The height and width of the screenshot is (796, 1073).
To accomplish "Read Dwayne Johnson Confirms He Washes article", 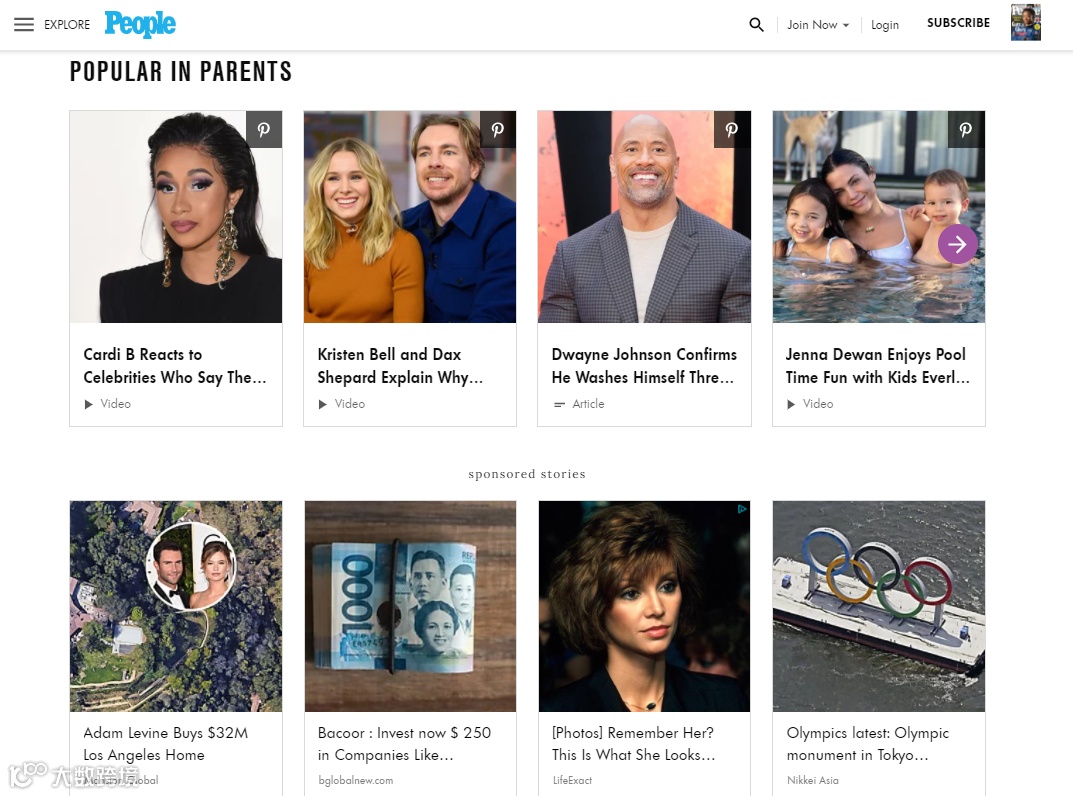I will point(644,365).
